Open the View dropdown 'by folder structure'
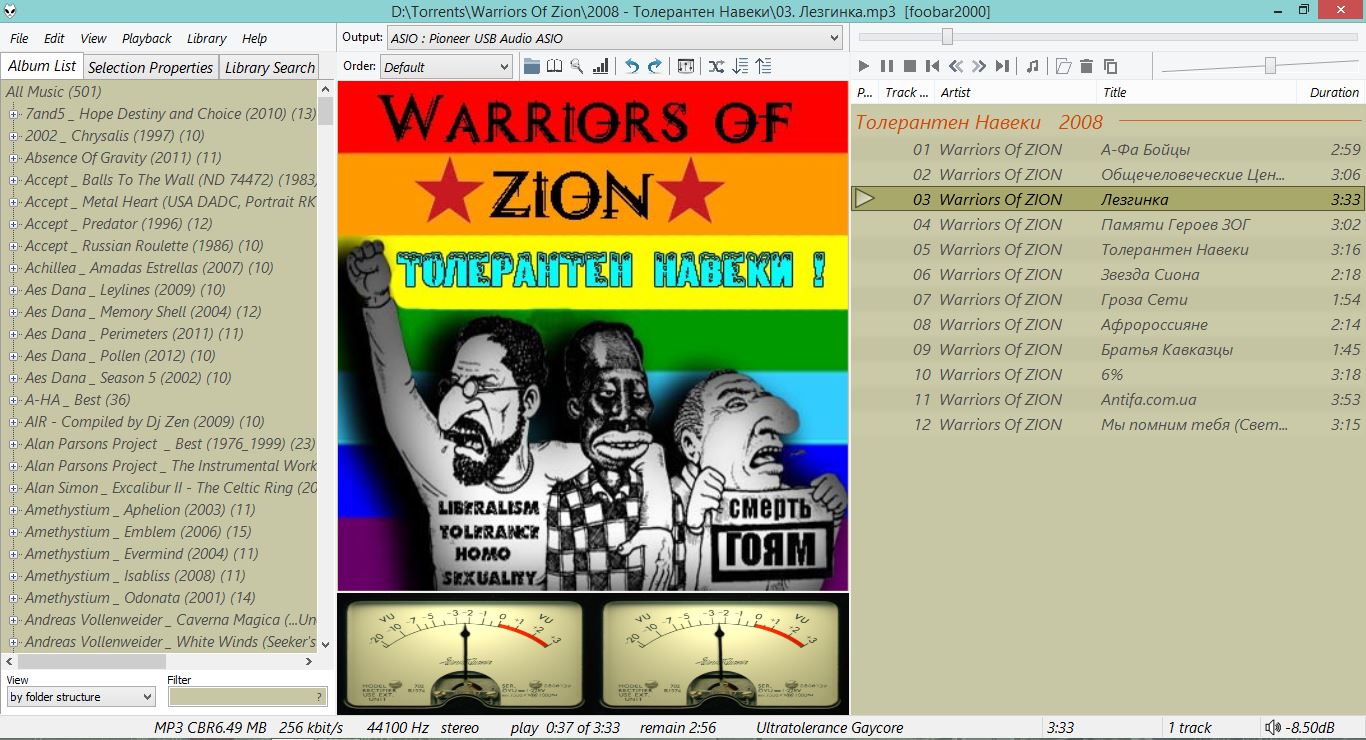 point(81,697)
